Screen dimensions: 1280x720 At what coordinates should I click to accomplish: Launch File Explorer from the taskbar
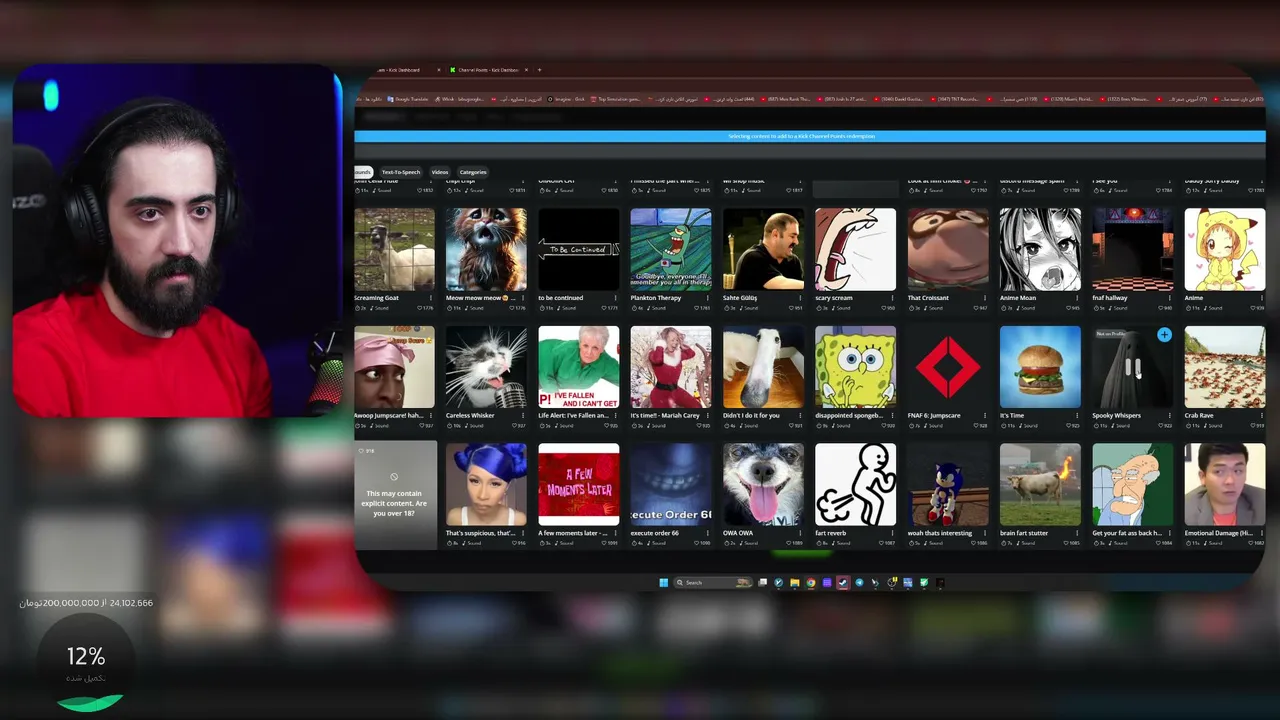click(795, 582)
